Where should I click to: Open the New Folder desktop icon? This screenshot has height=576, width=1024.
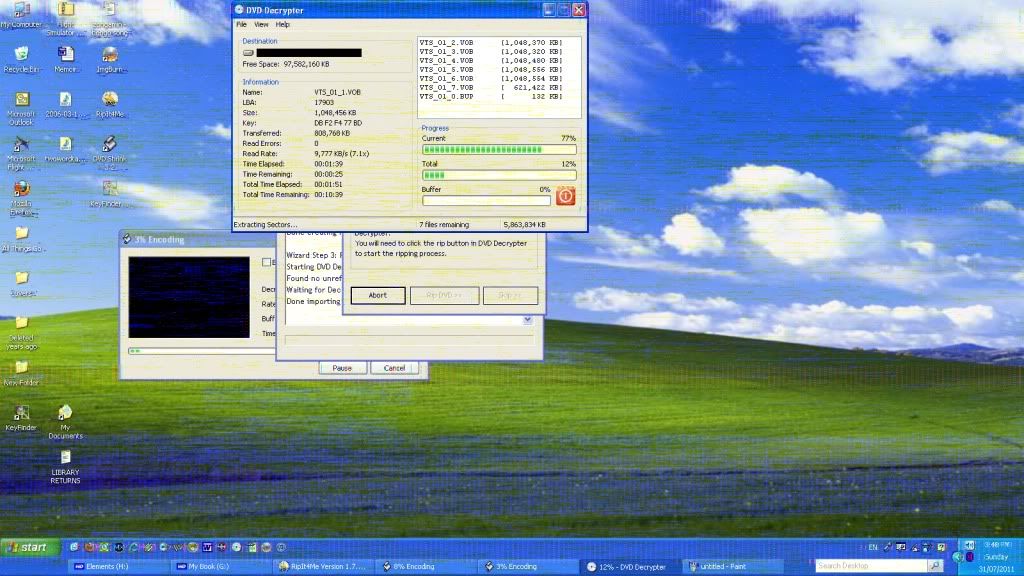[x=22, y=373]
